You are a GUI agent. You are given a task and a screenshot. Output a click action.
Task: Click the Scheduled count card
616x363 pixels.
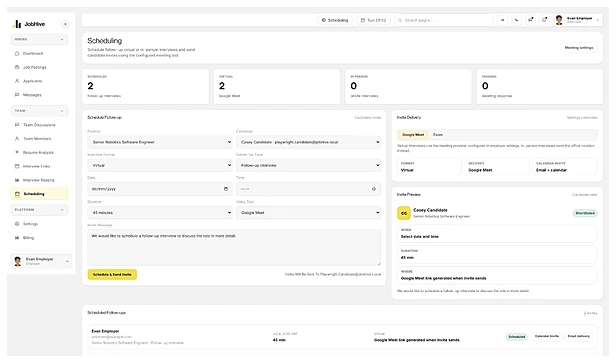[145, 87]
